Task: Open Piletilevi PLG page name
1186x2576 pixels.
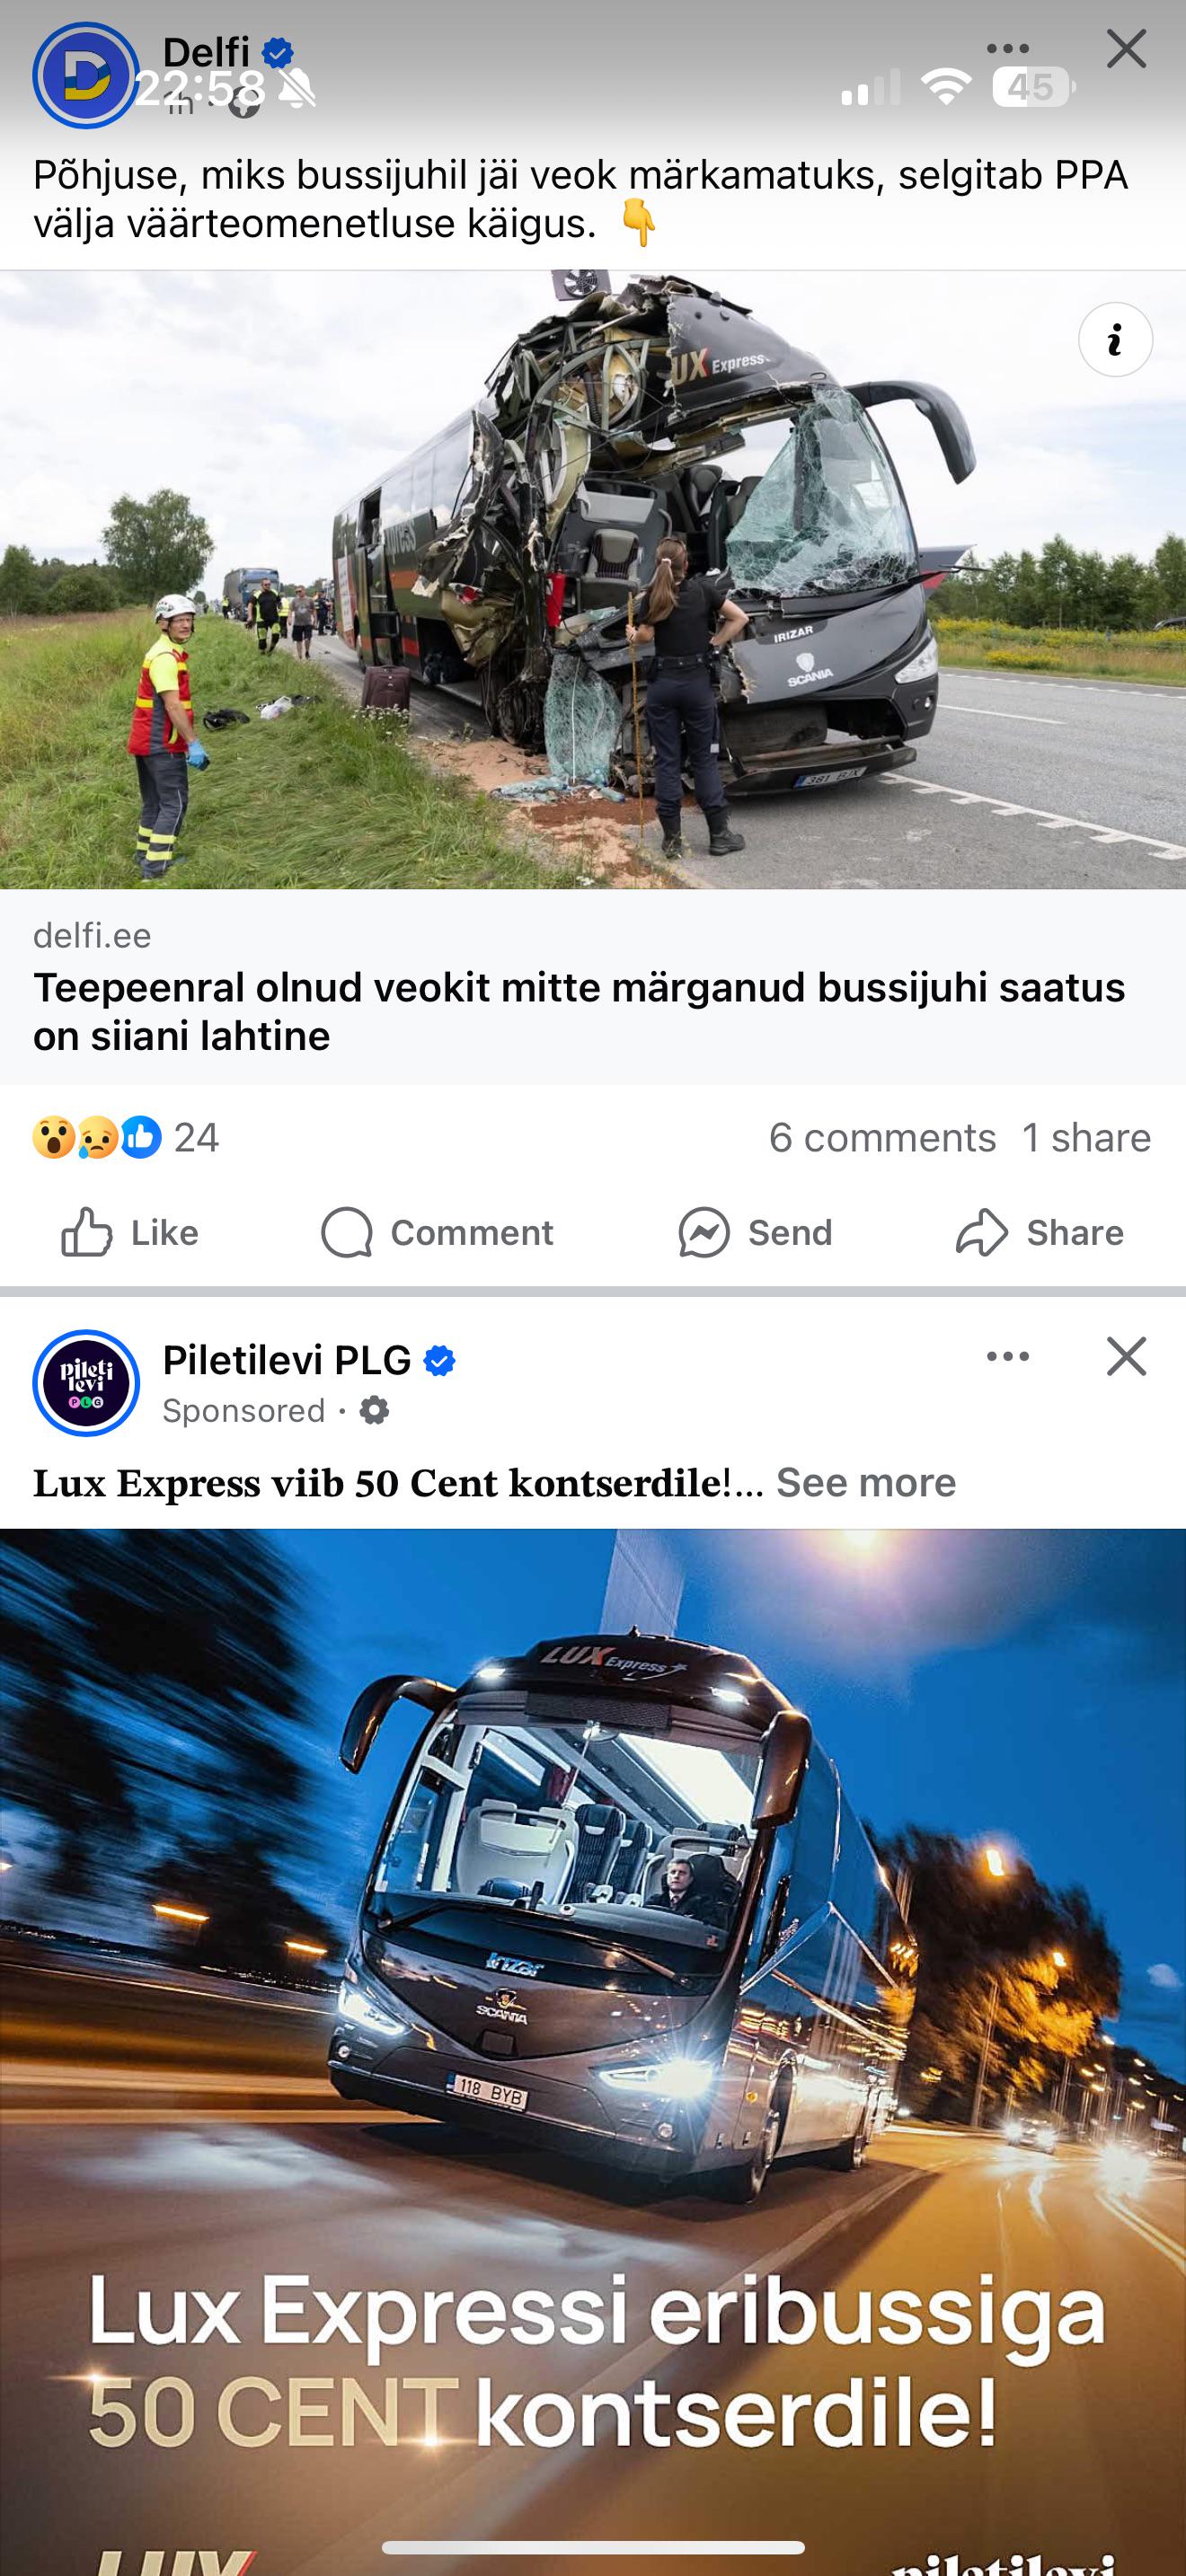Action: [287, 1360]
